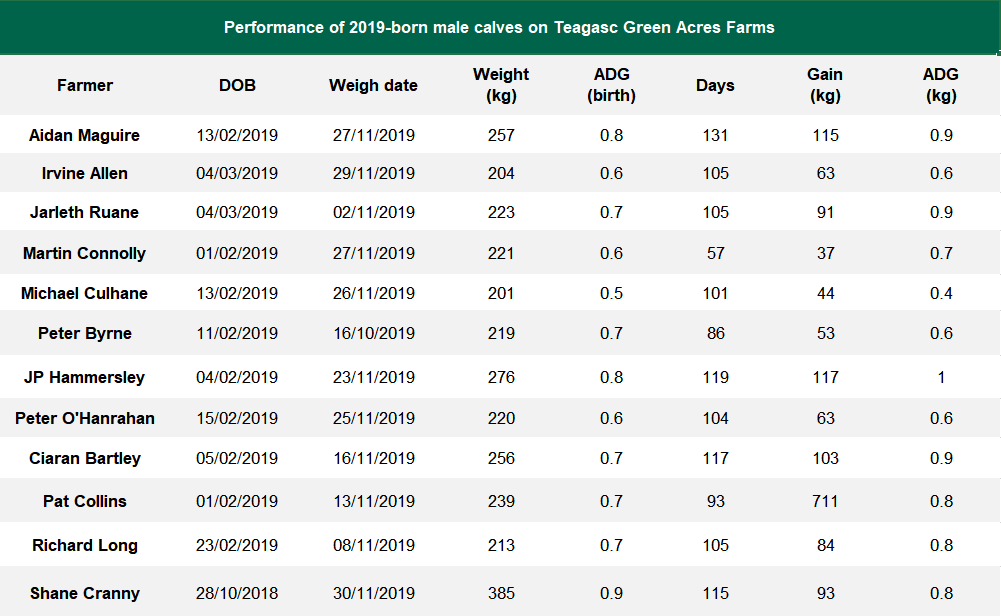Viewport: 1001px width, 616px height.
Task: Click Richard Long's DOB 23/02/2019
Action: click(237, 545)
